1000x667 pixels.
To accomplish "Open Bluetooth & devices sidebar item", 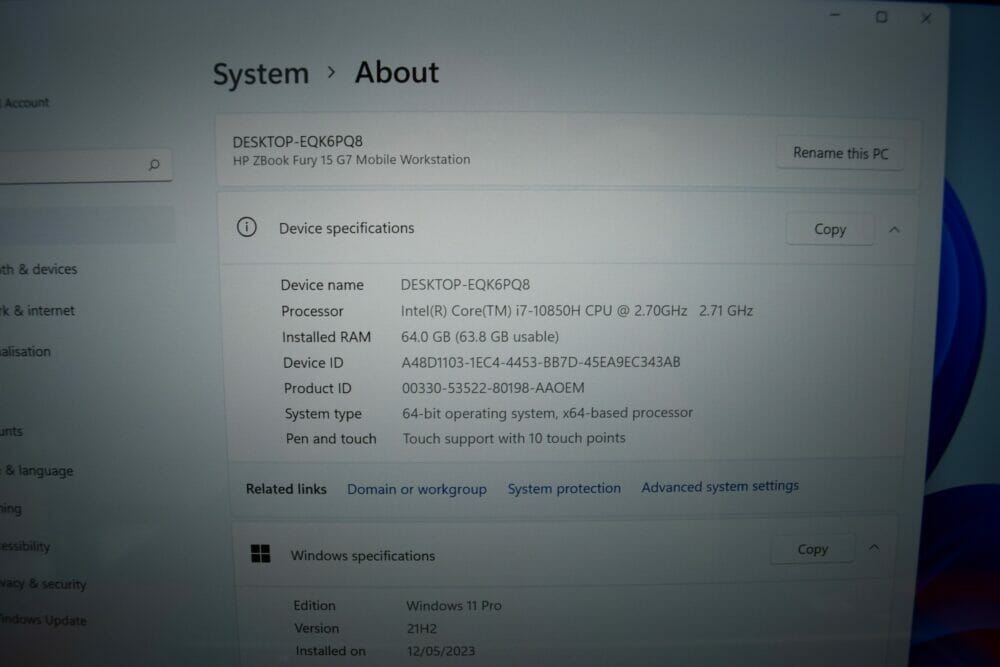I will coord(38,269).
